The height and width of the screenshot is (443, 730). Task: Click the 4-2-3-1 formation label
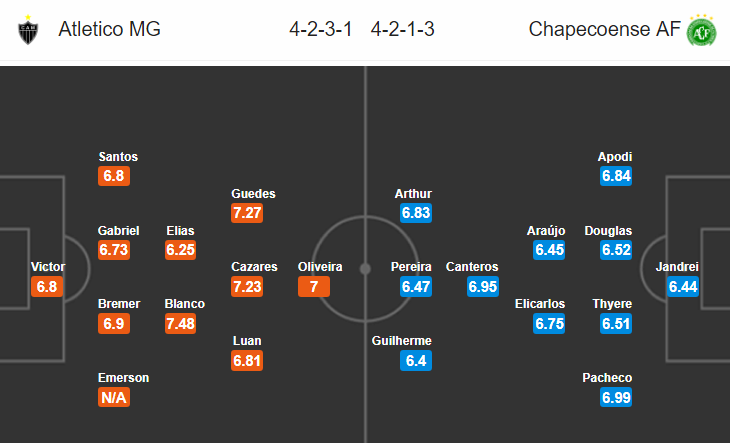click(321, 29)
